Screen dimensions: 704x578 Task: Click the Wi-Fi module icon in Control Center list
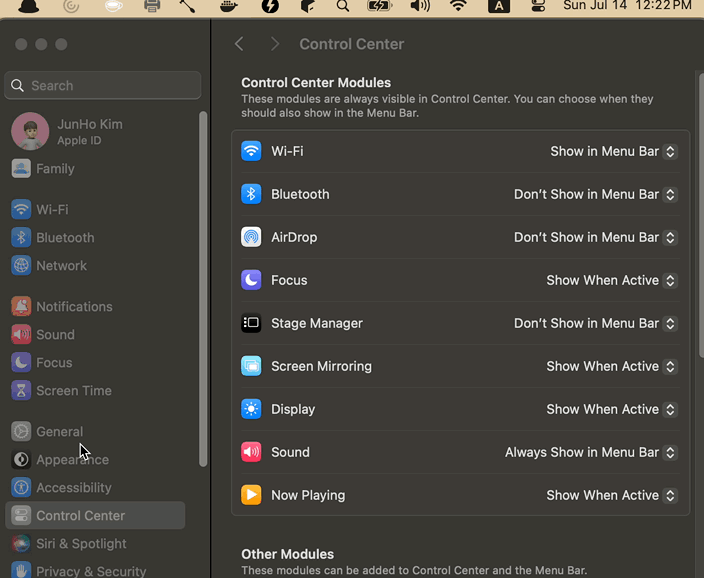[251, 151]
